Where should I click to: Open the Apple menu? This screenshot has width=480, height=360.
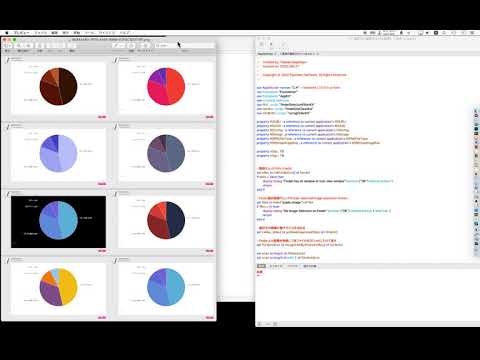tap(7, 33)
